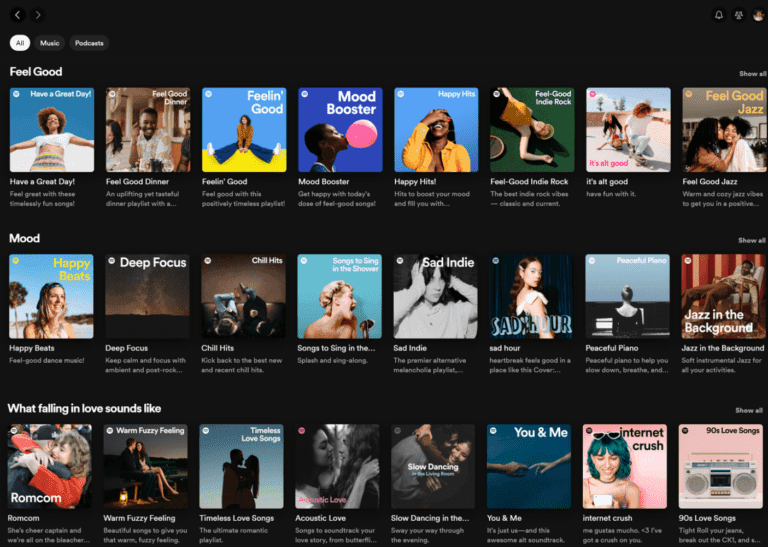Screen dimensions: 768x547
Task: Click the Timeless Love Songs title text
Action: pyautogui.click(x=237, y=518)
